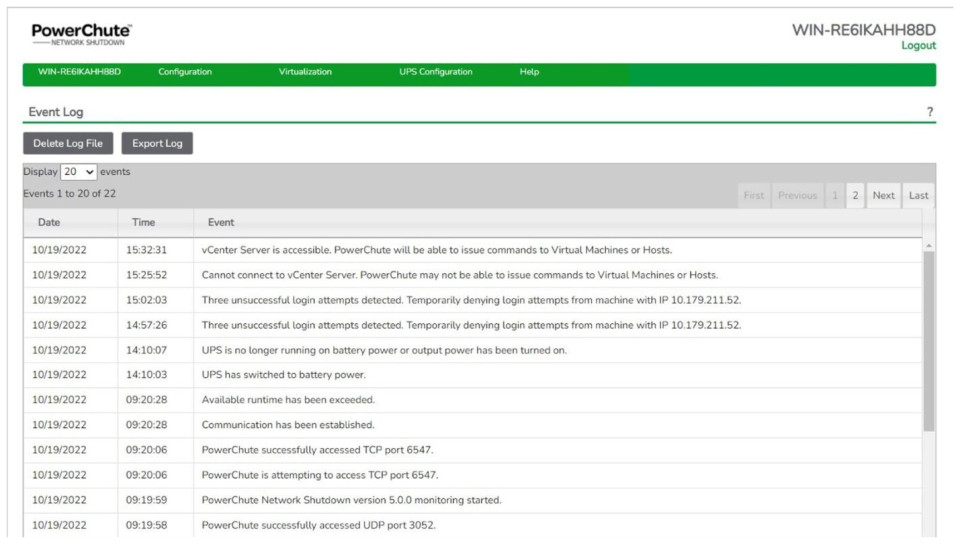Expand the Display events count dropdown
Screen dimensions: 960x544
tap(79, 172)
